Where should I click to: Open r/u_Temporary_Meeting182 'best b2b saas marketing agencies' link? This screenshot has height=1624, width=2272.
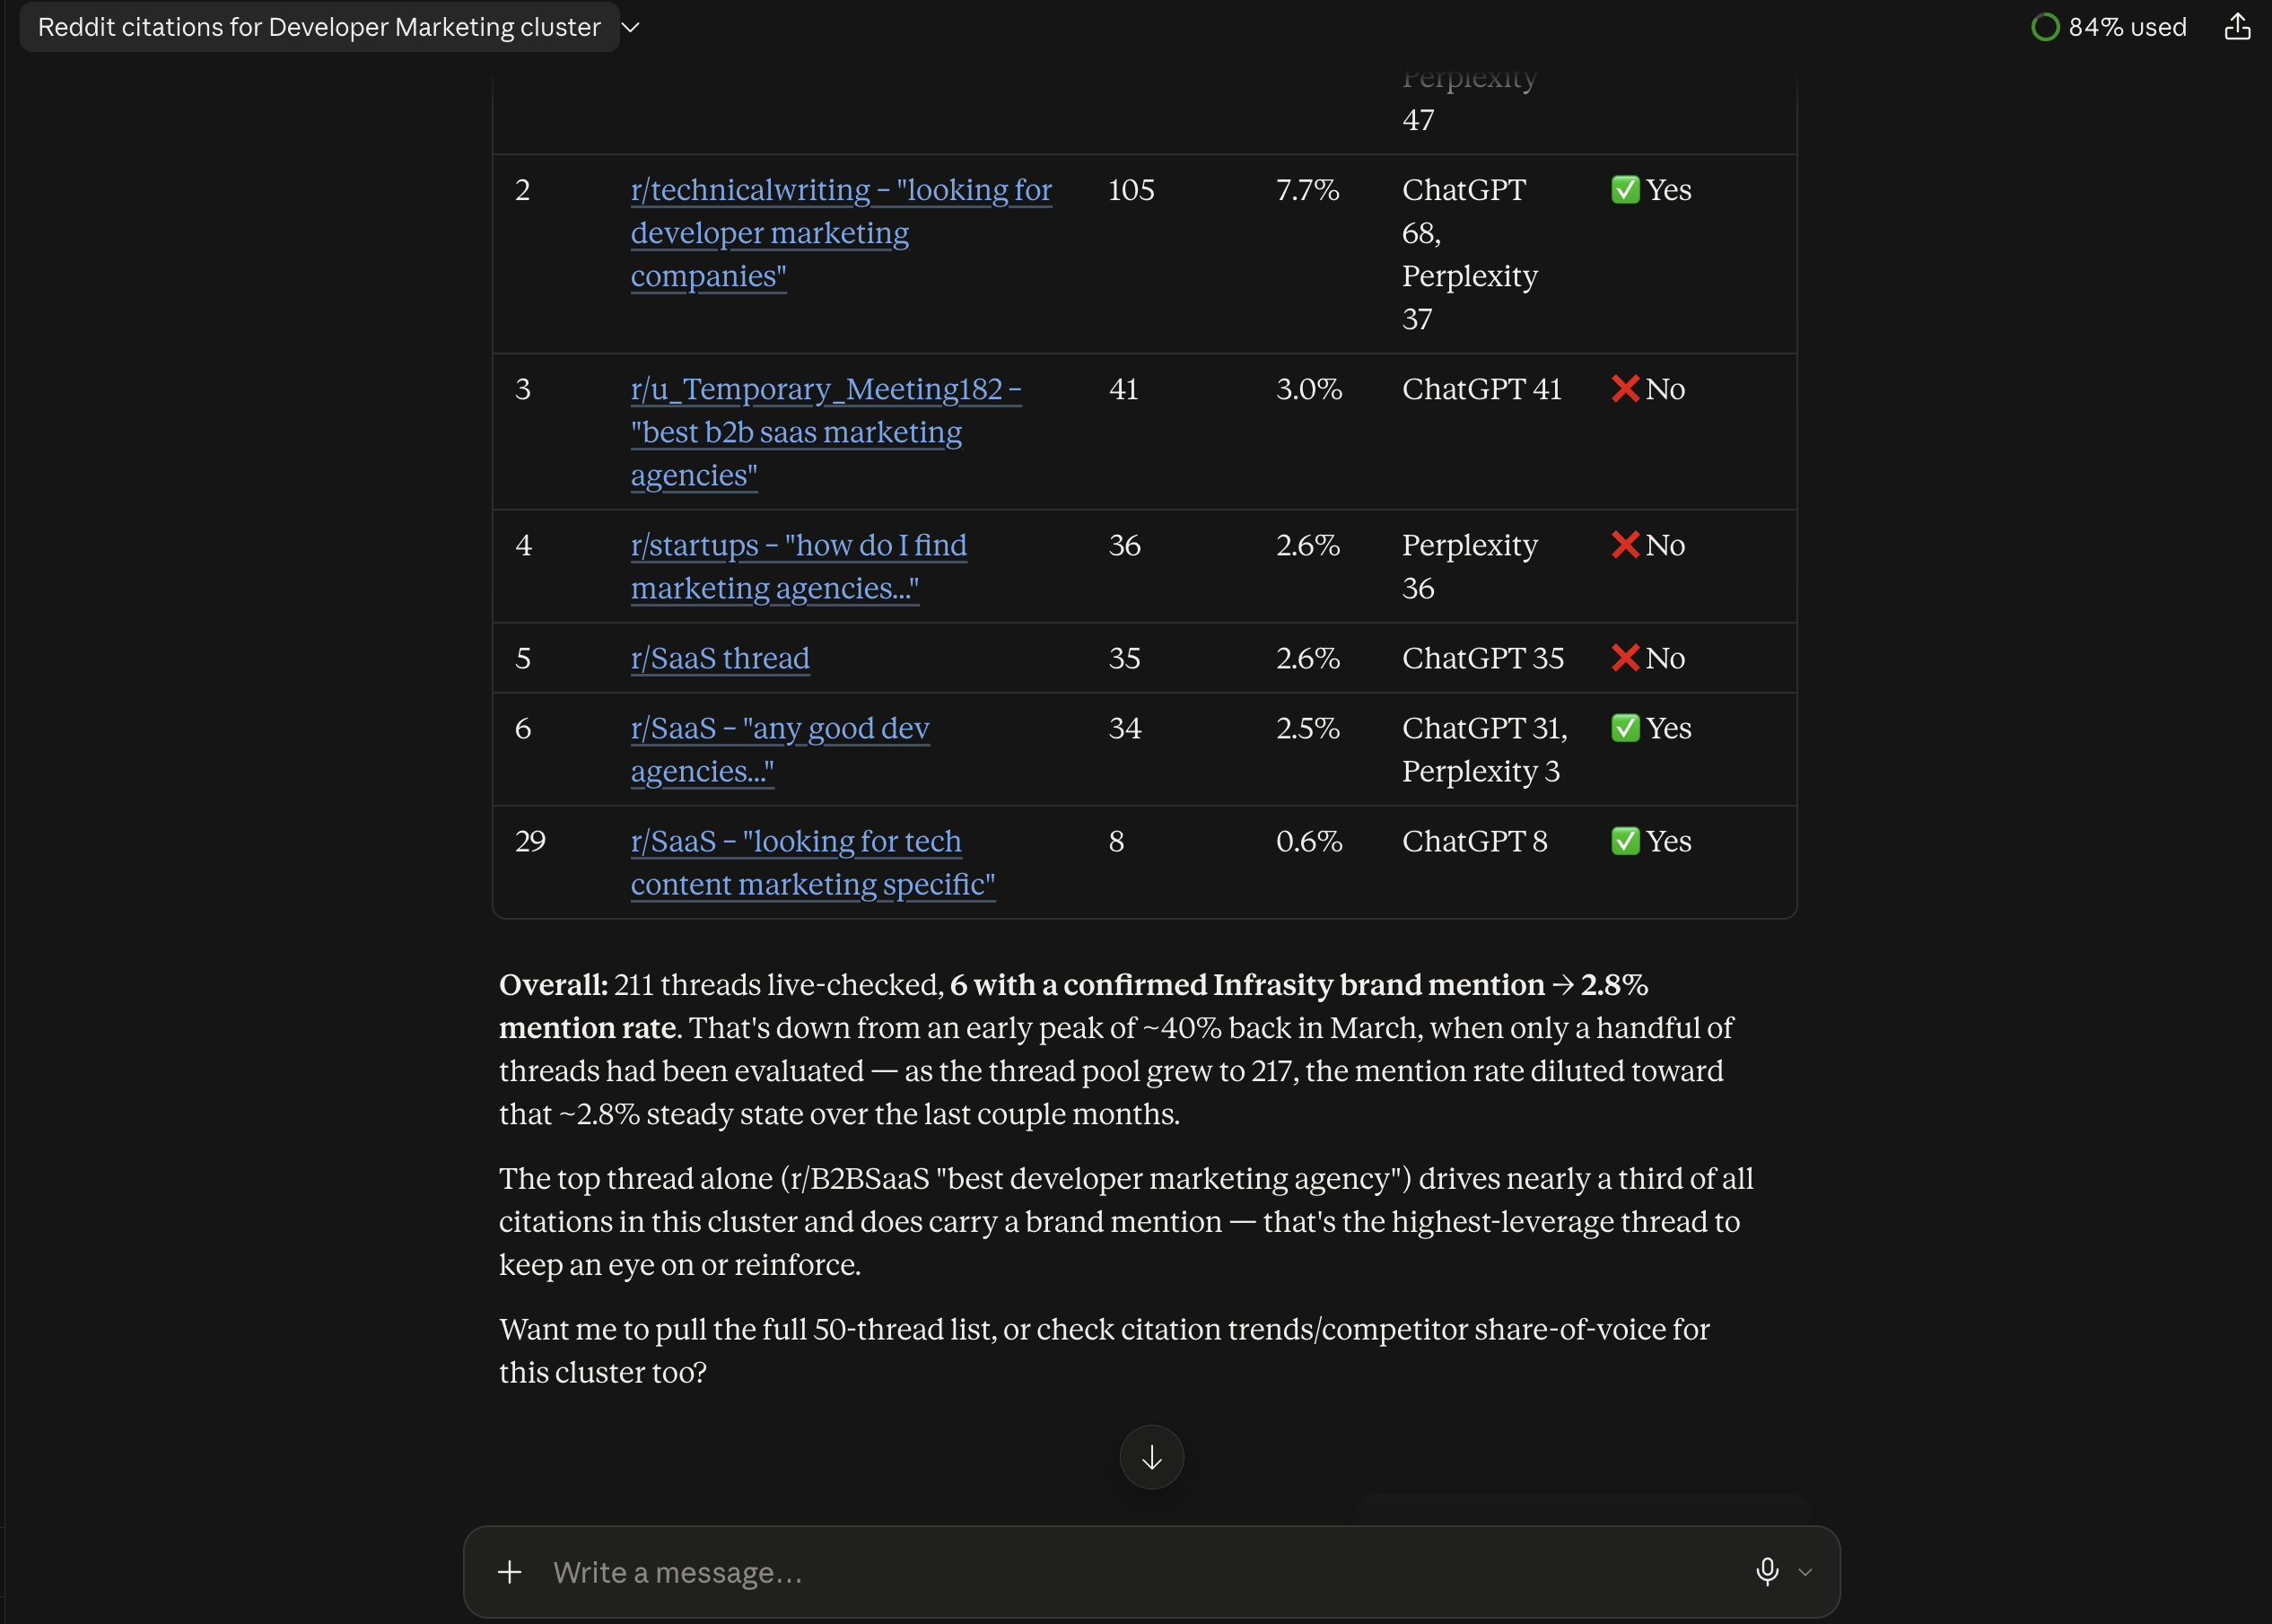coord(826,432)
